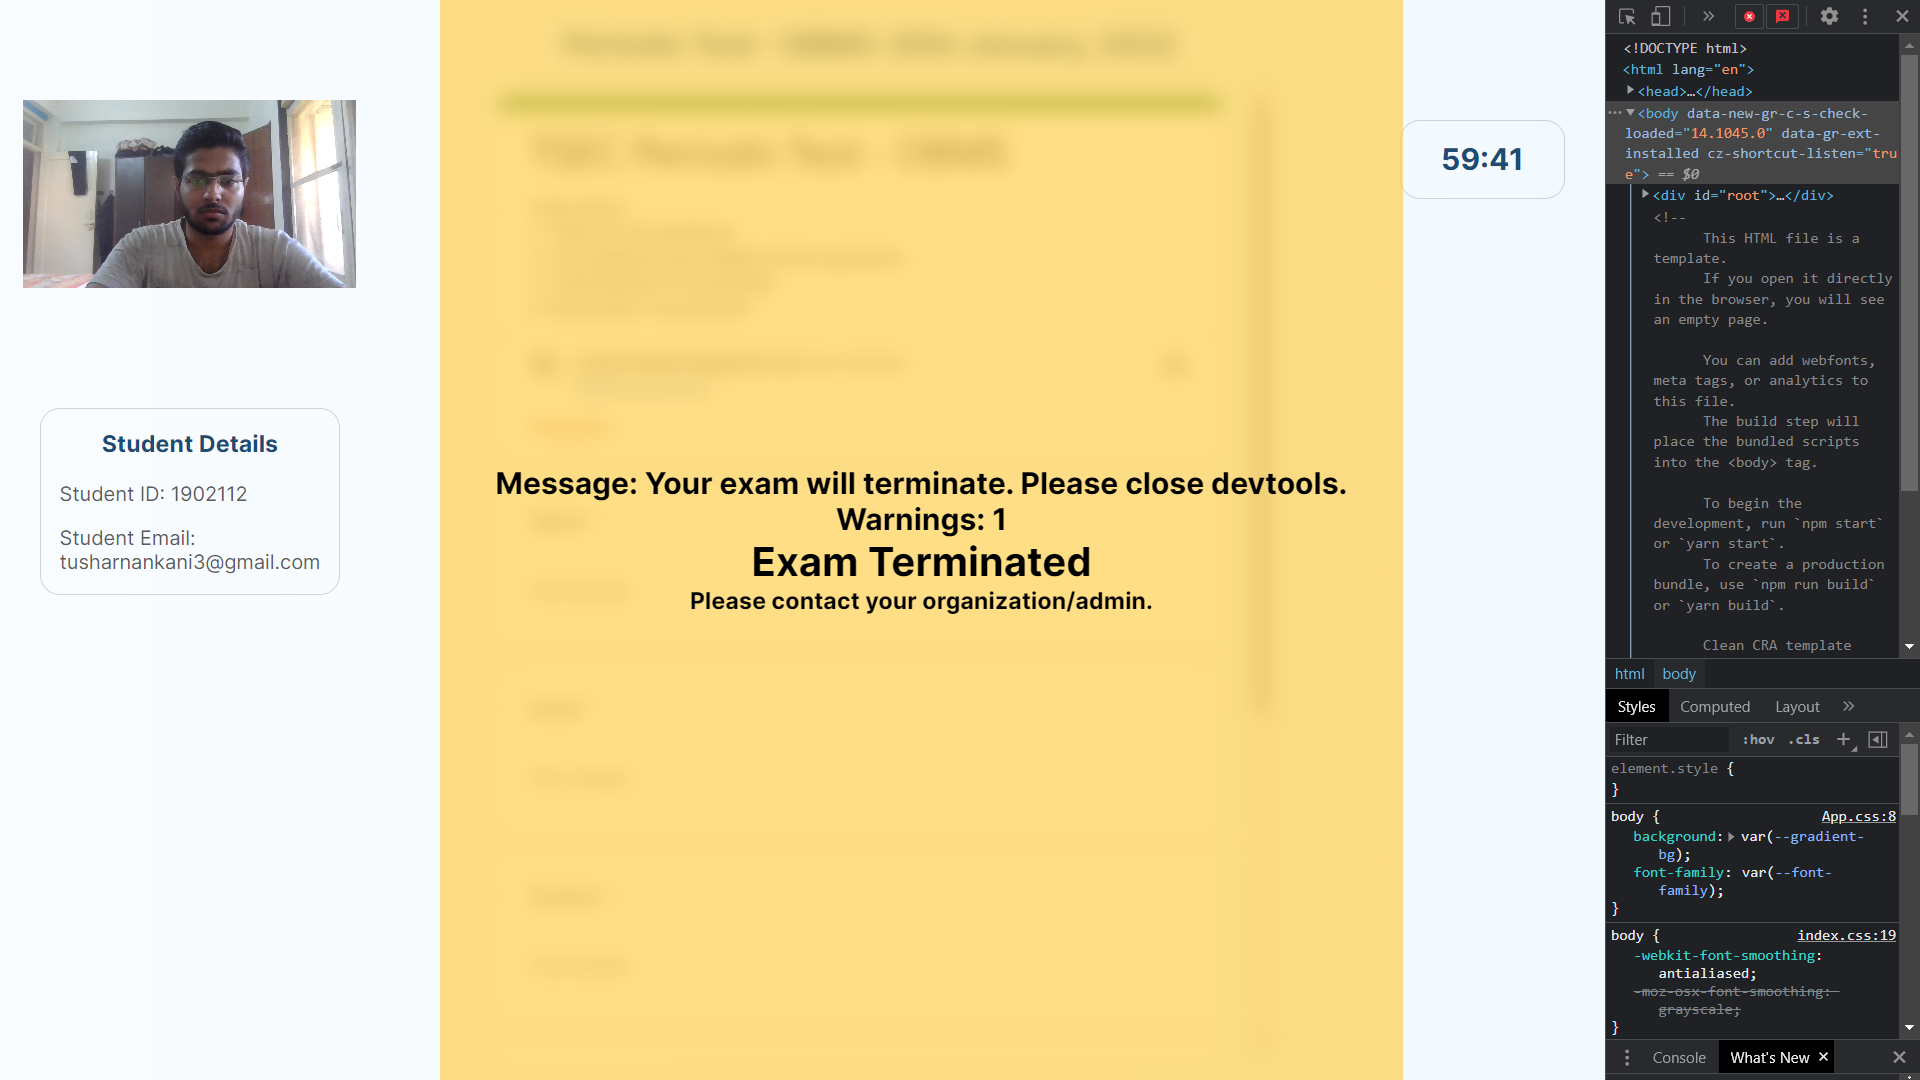Click the DevTools more options ellipsis icon

(x=1865, y=16)
